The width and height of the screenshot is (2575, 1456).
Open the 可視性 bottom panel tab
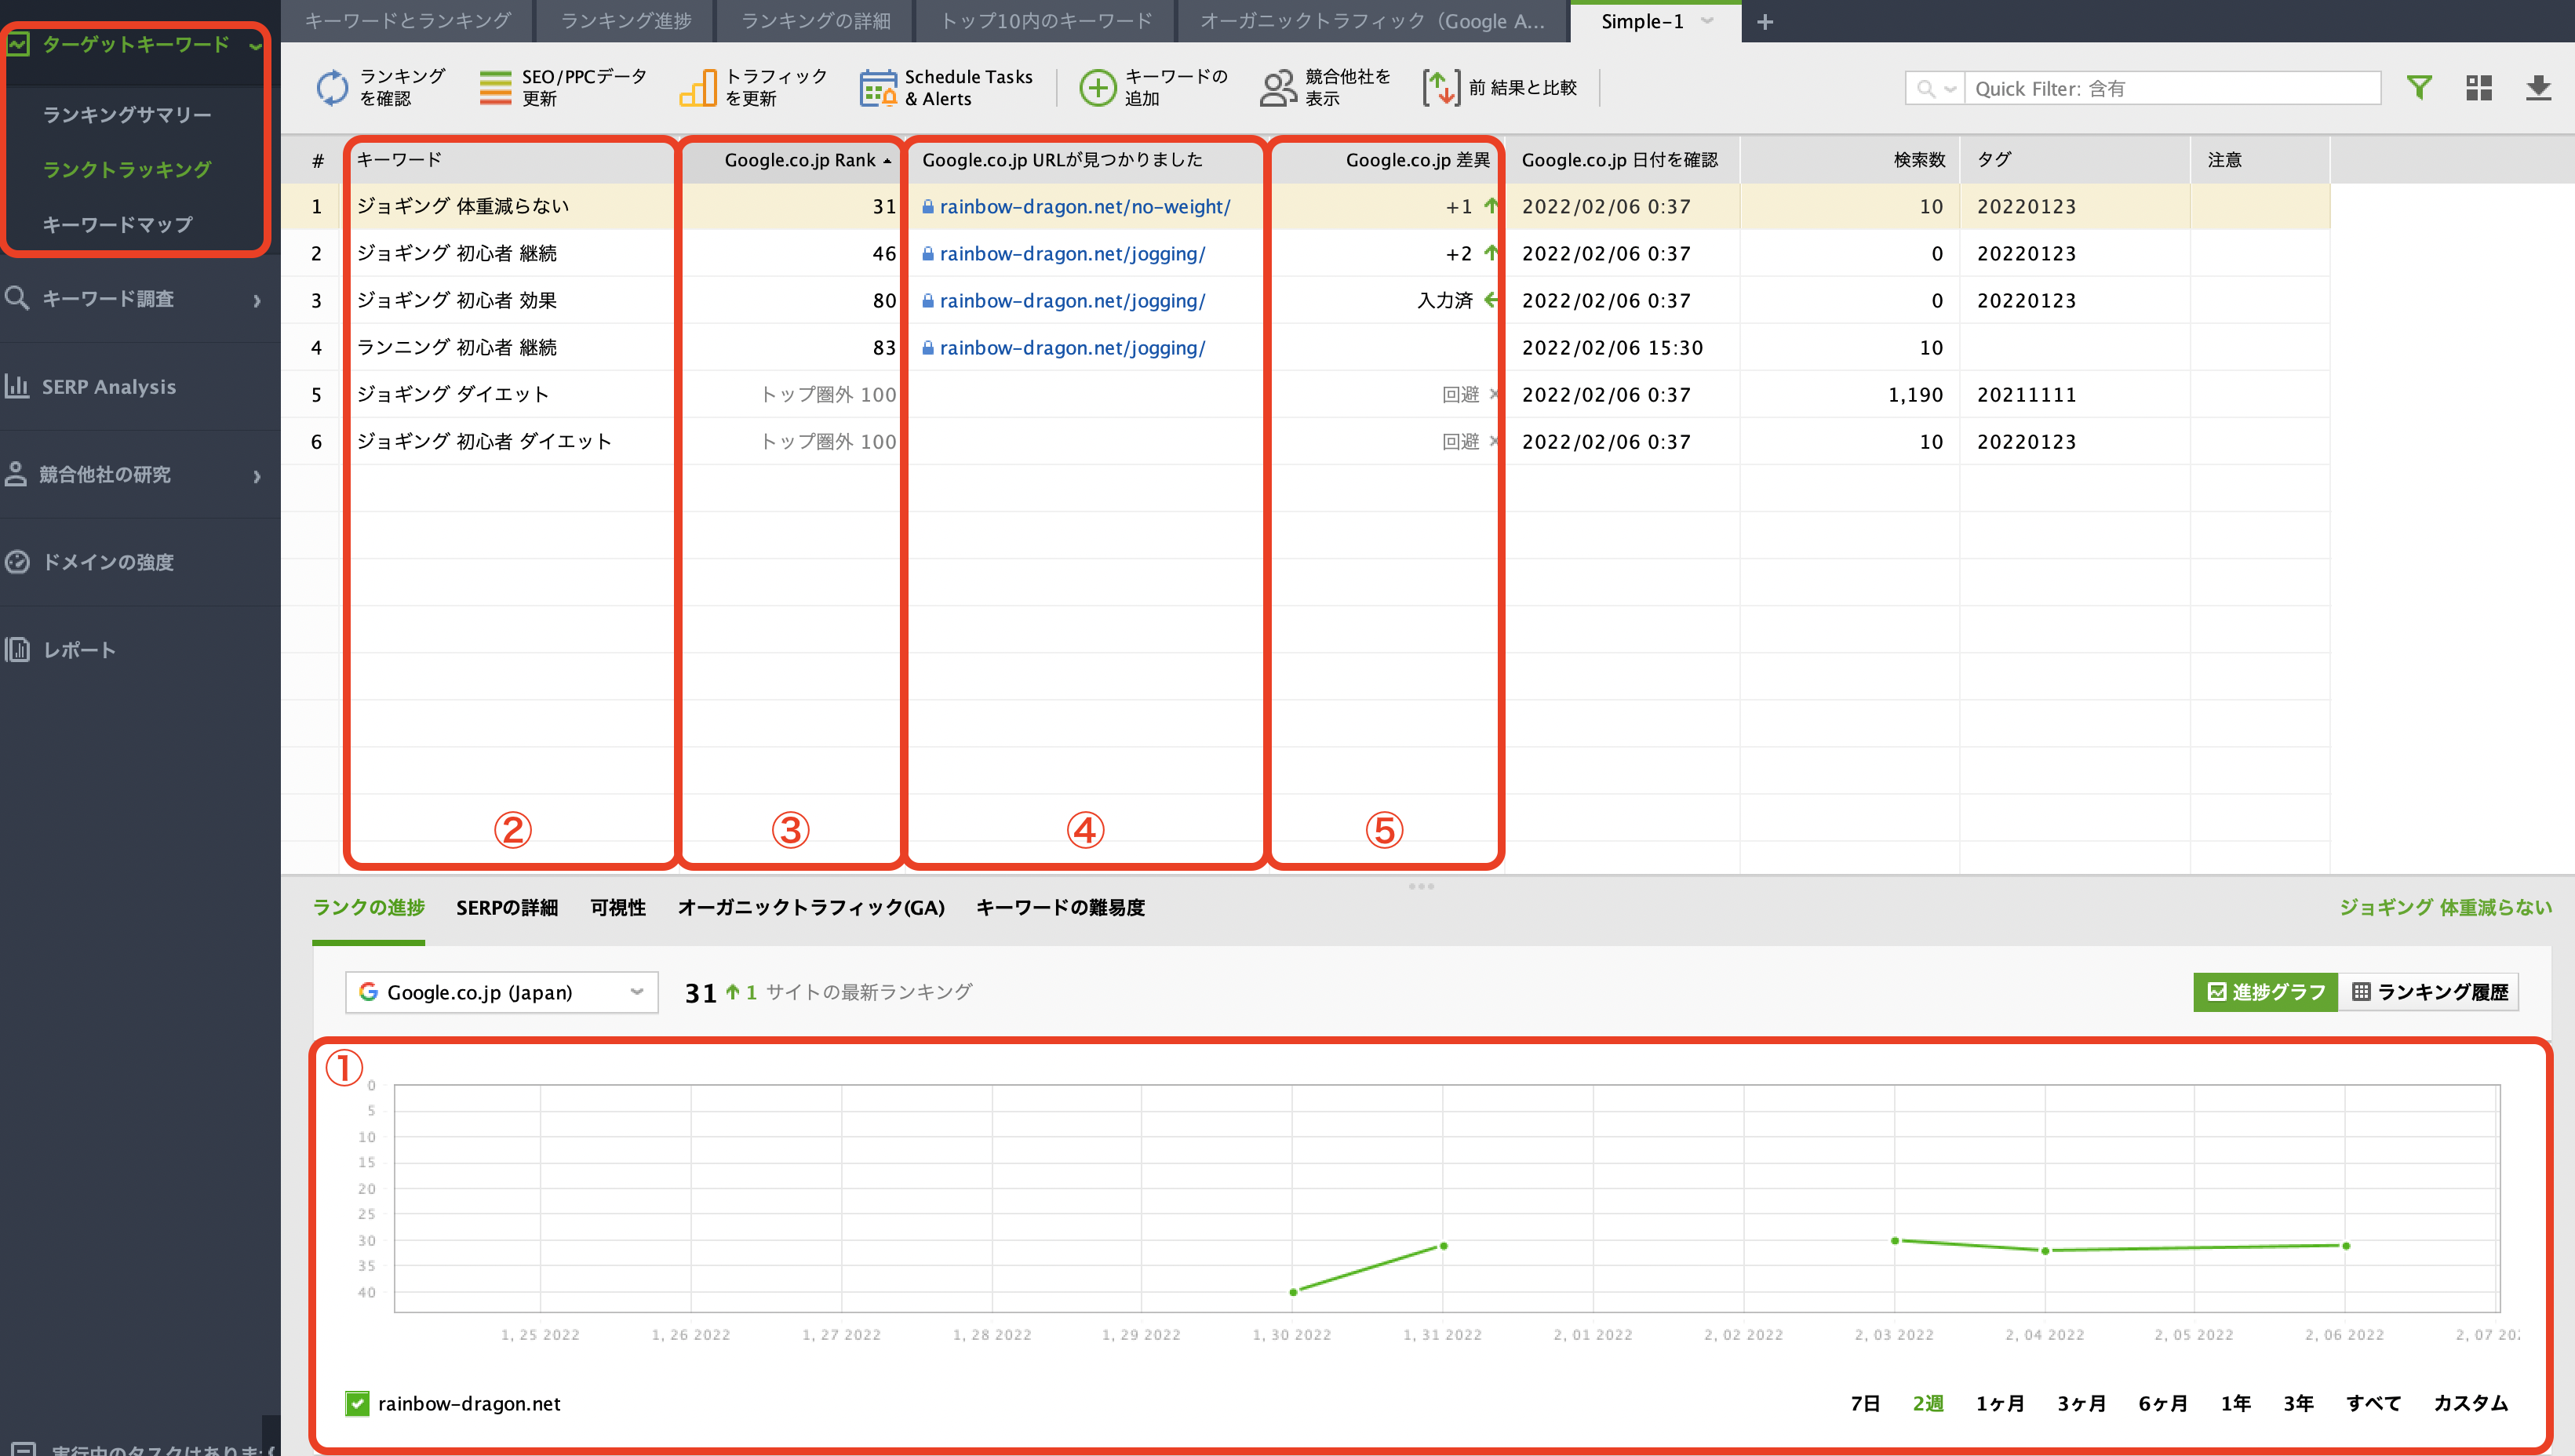point(618,907)
